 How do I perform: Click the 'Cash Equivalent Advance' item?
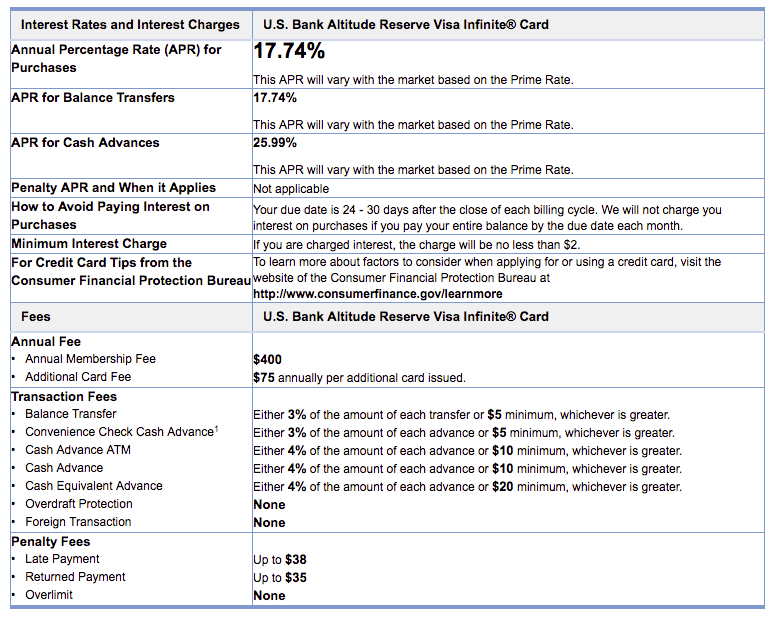(94, 486)
